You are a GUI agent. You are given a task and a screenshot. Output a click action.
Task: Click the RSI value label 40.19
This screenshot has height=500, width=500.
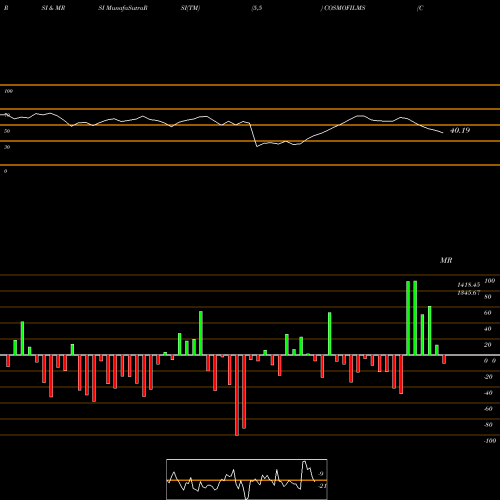point(460,130)
